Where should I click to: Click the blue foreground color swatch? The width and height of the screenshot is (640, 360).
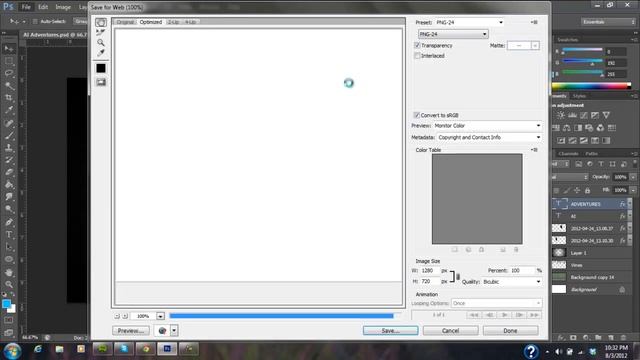point(6,304)
